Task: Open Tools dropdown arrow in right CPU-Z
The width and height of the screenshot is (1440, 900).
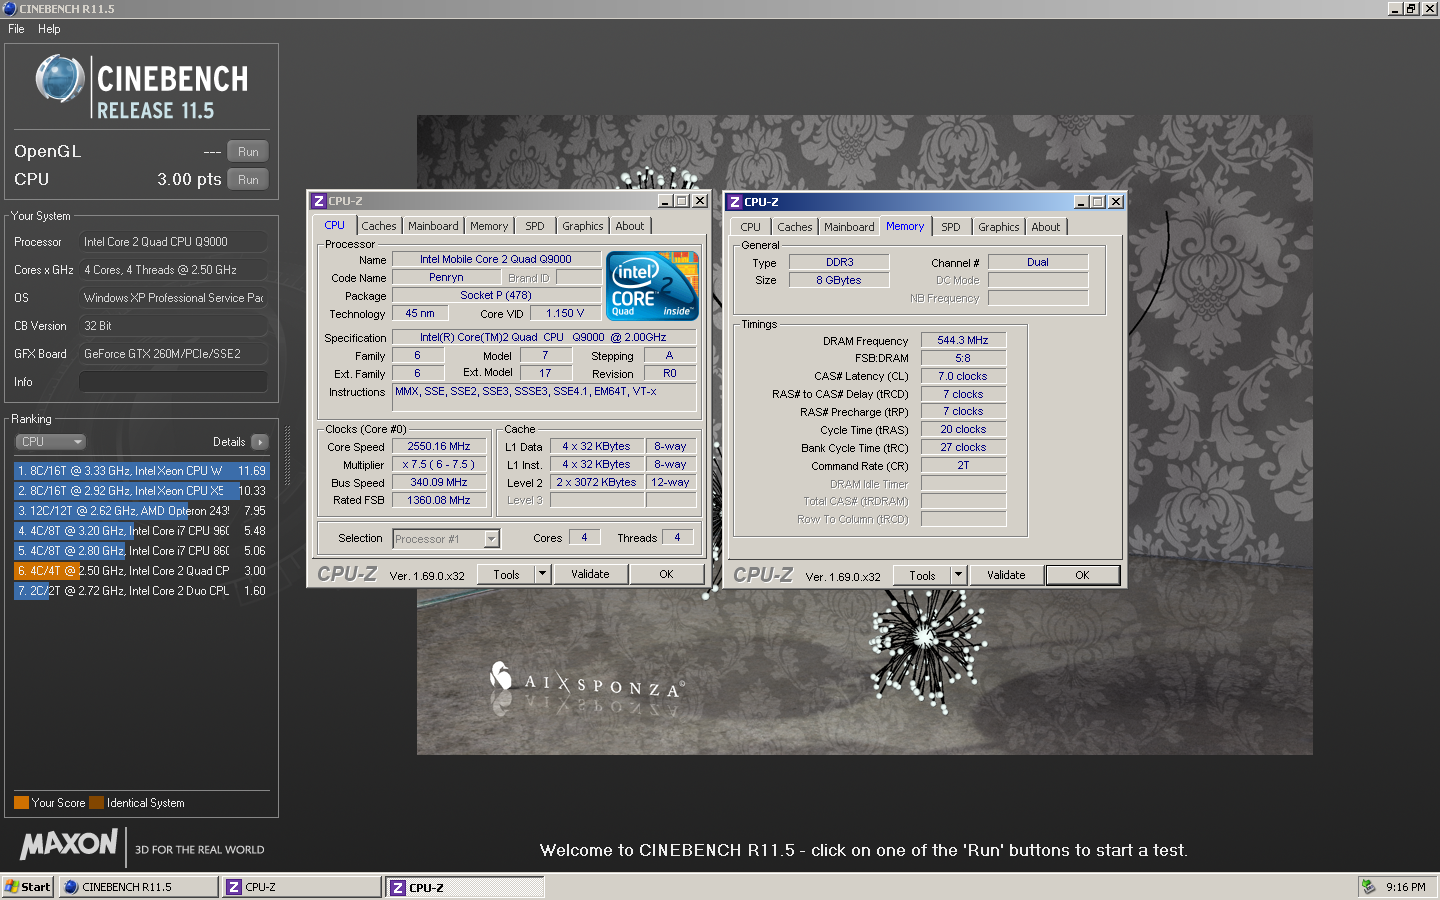Action: (959, 576)
